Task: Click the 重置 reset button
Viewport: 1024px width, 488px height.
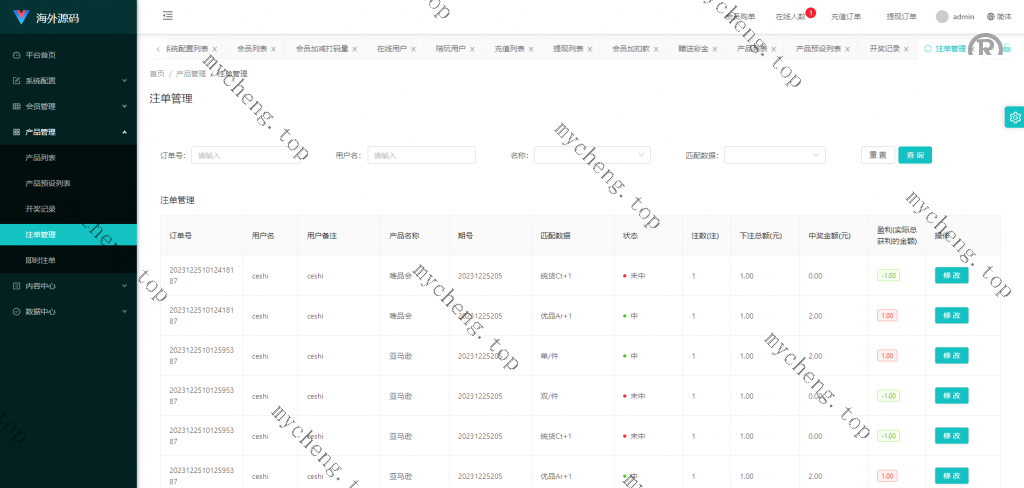Action: [x=877, y=155]
